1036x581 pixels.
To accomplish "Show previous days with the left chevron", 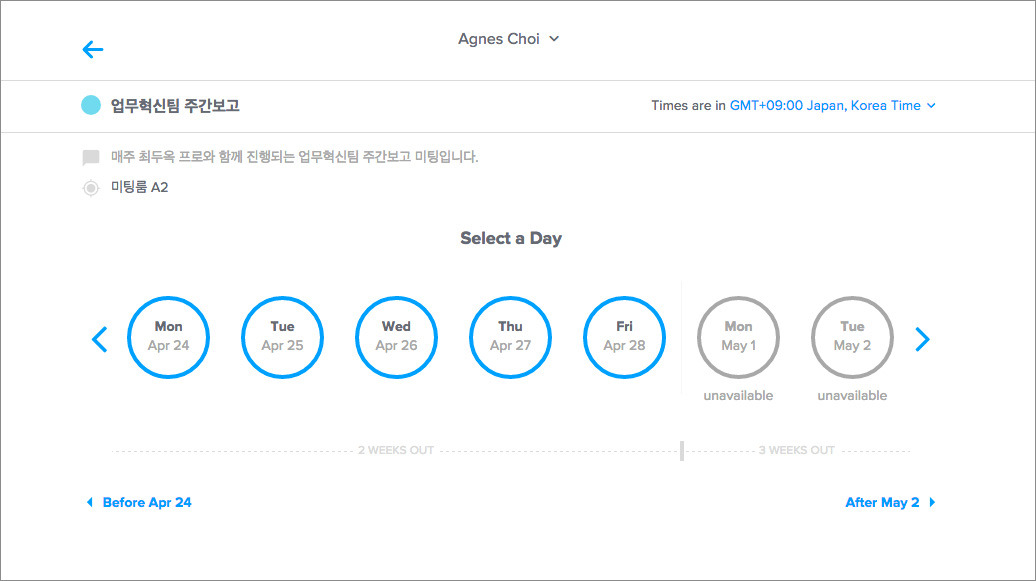I will (99, 339).
